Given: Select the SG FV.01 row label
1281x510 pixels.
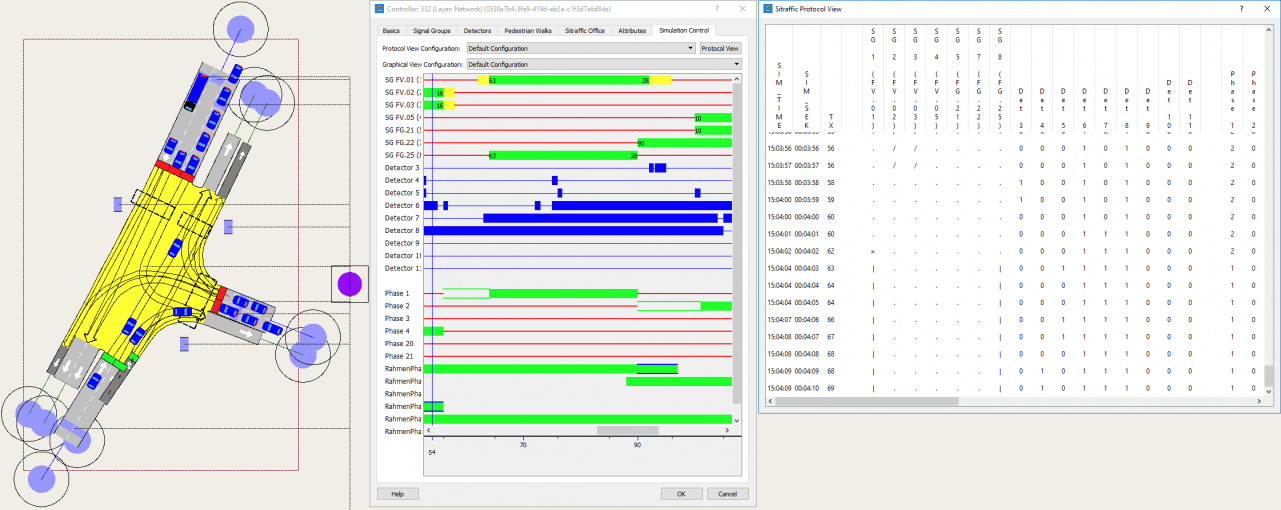Looking at the screenshot, I should [403, 79].
